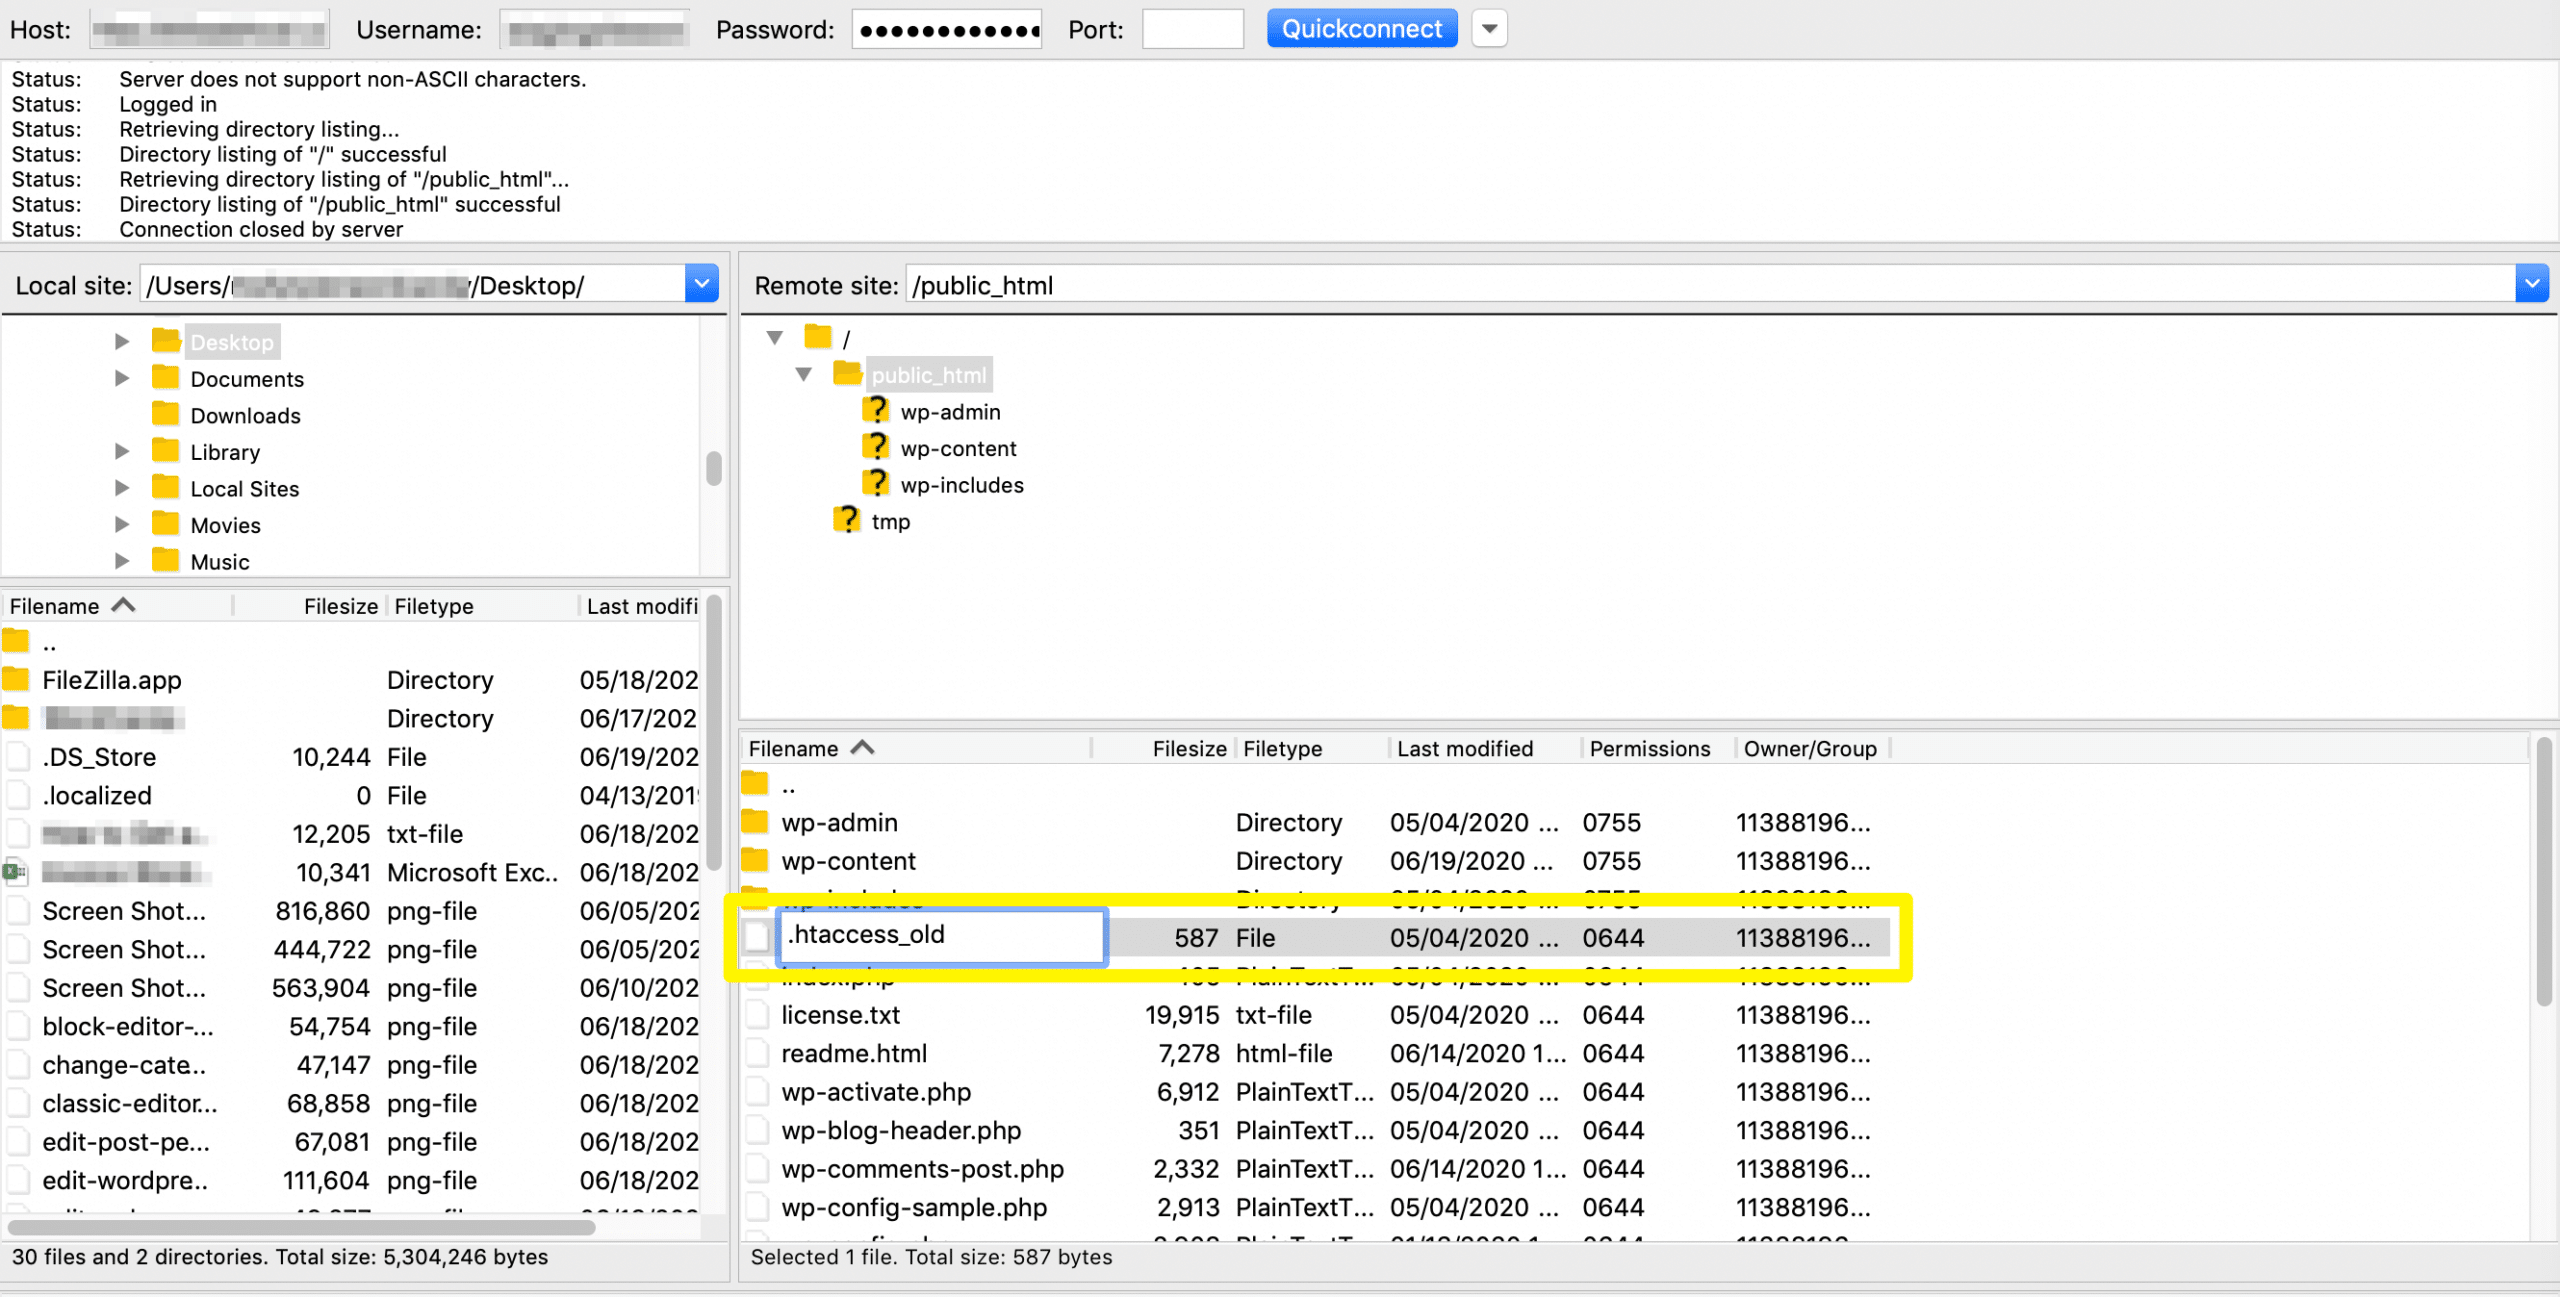Click the remote file list vertical scrollbar
This screenshot has width=2560, height=1297.
(x=2545, y=870)
